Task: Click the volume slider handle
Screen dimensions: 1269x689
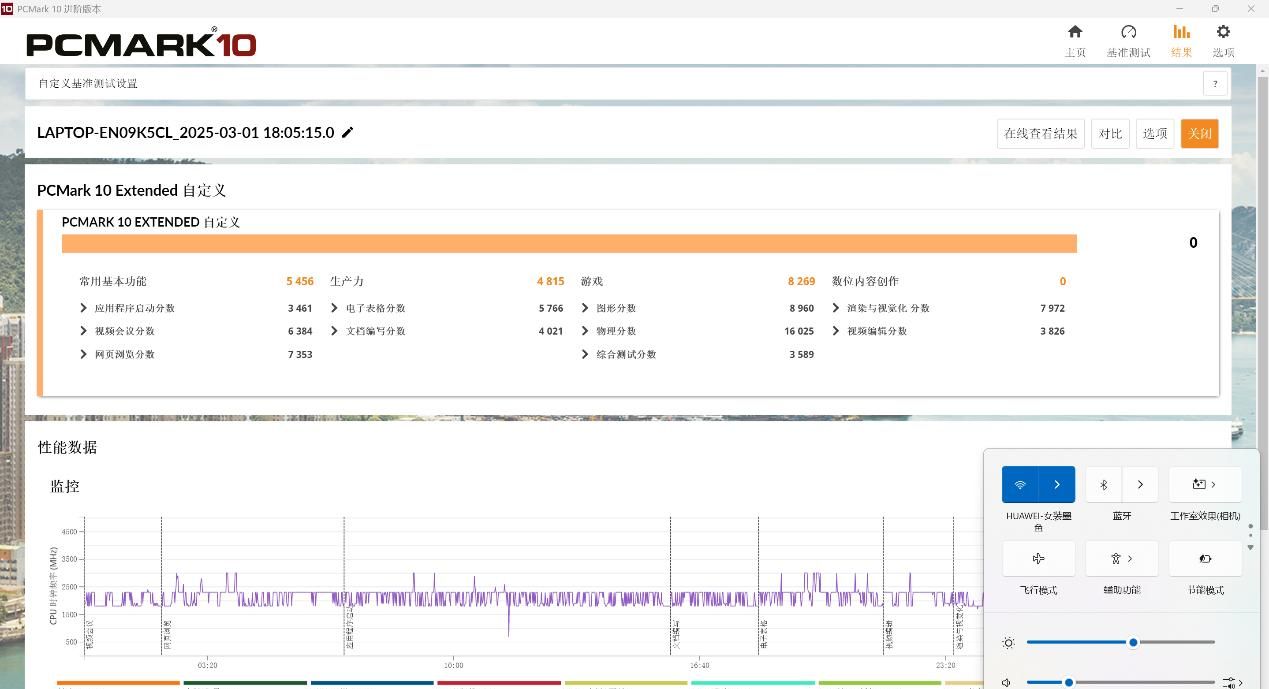Action: coord(1069,683)
